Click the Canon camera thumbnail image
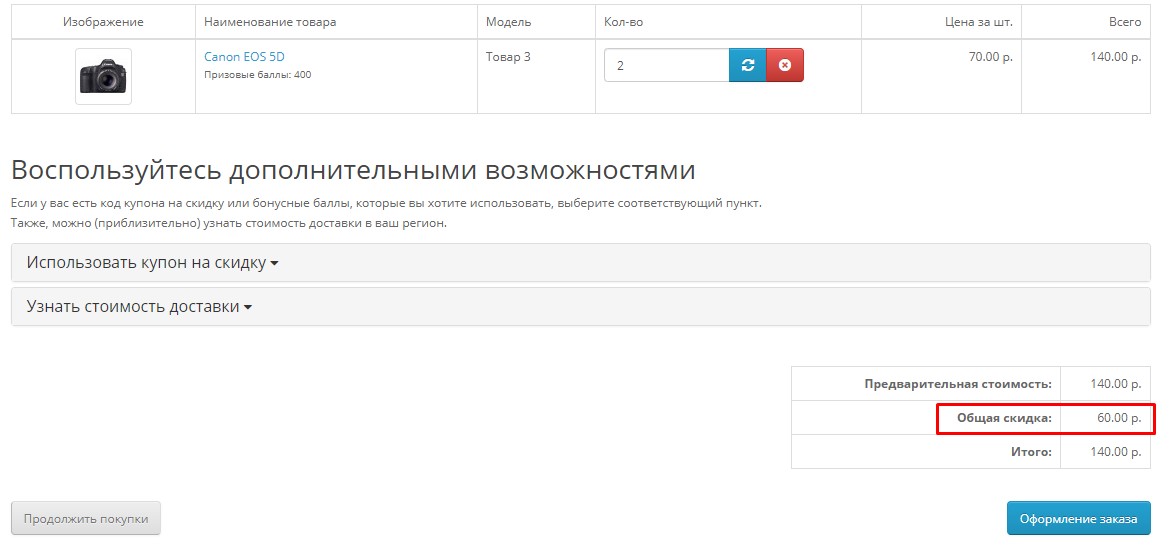The image size is (1169, 553). point(104,77)
